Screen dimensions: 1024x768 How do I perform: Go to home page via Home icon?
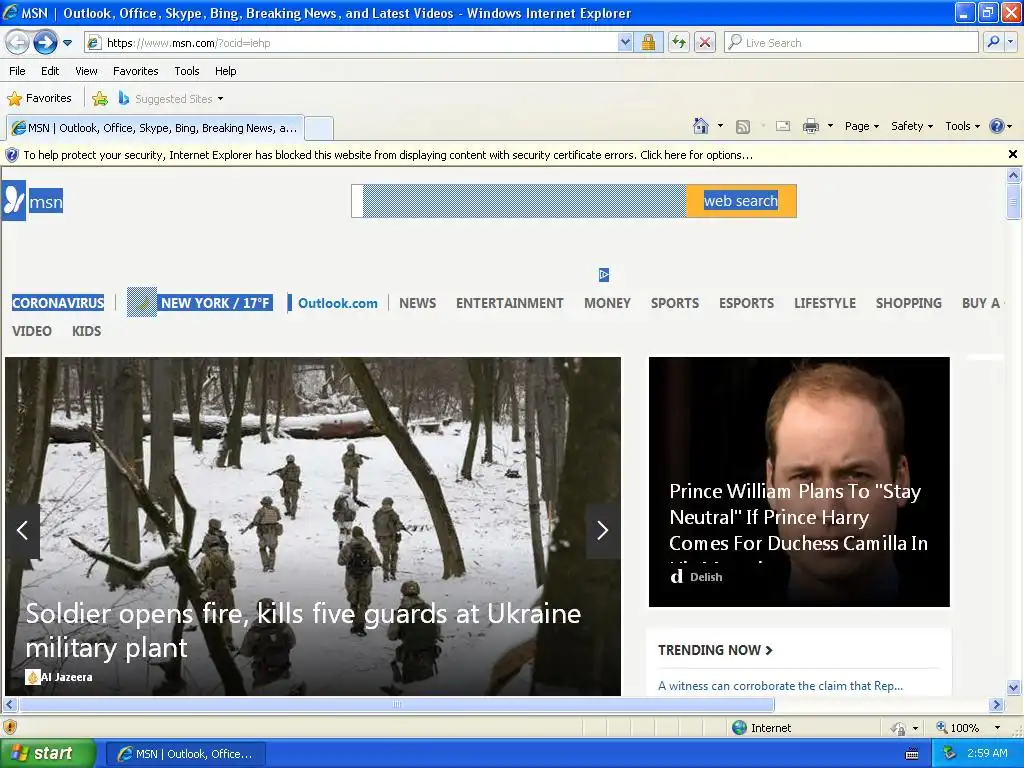click(x=701, y=126)
